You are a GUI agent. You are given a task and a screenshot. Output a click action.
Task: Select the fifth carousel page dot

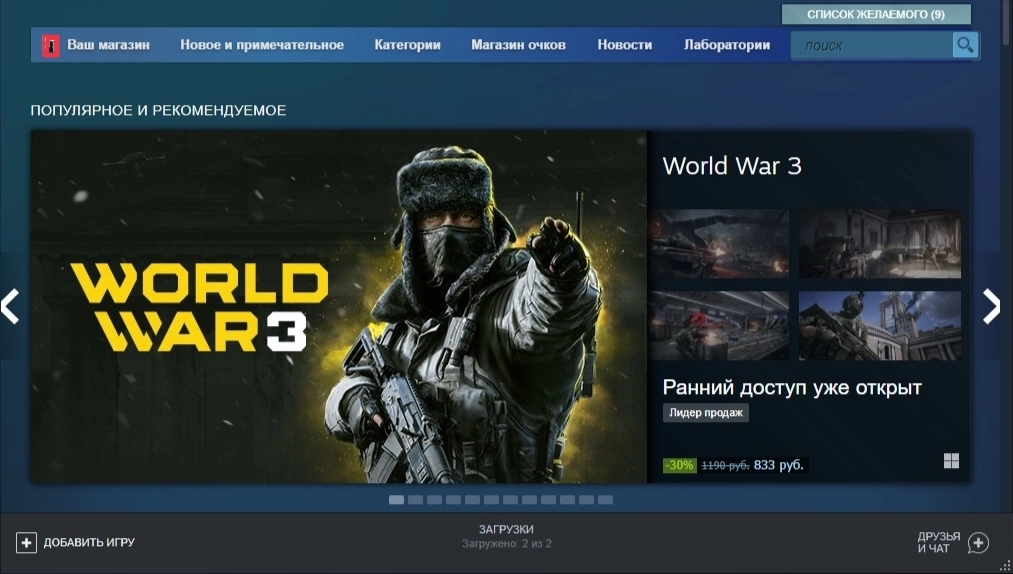coord(472,500)
